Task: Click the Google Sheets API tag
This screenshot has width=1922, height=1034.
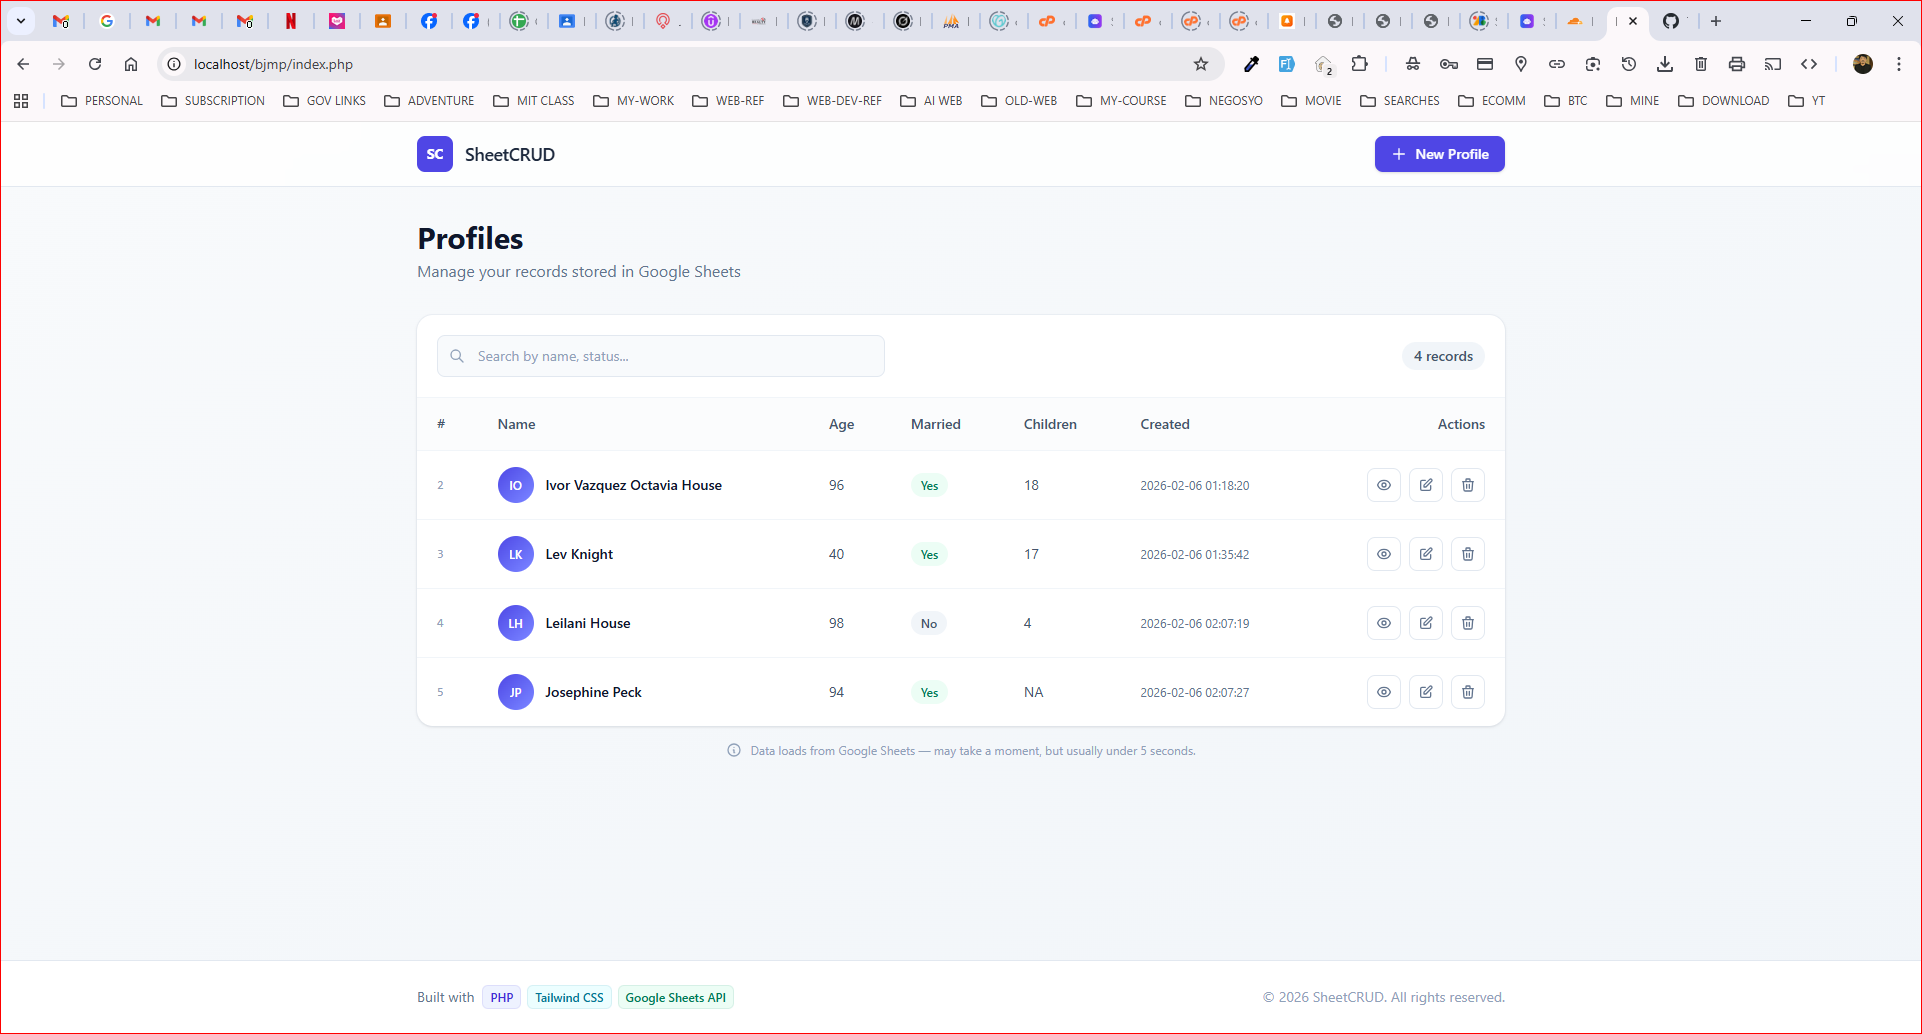Action: tap(676, 997)
